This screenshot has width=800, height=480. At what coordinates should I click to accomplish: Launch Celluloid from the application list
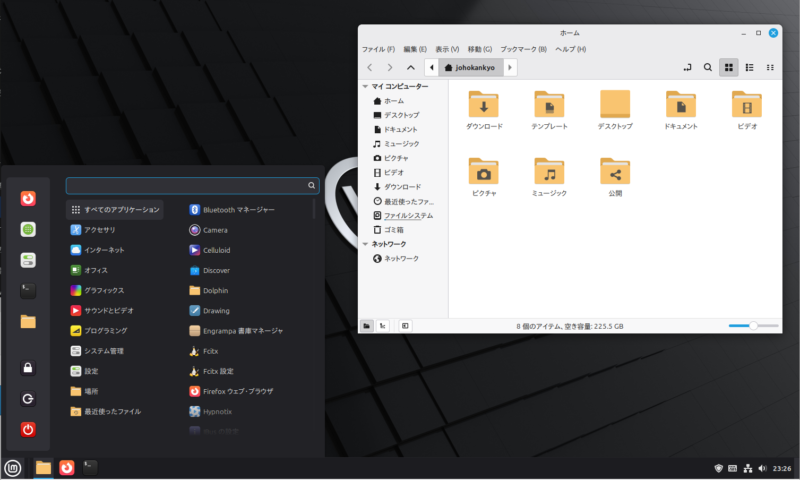216,250
